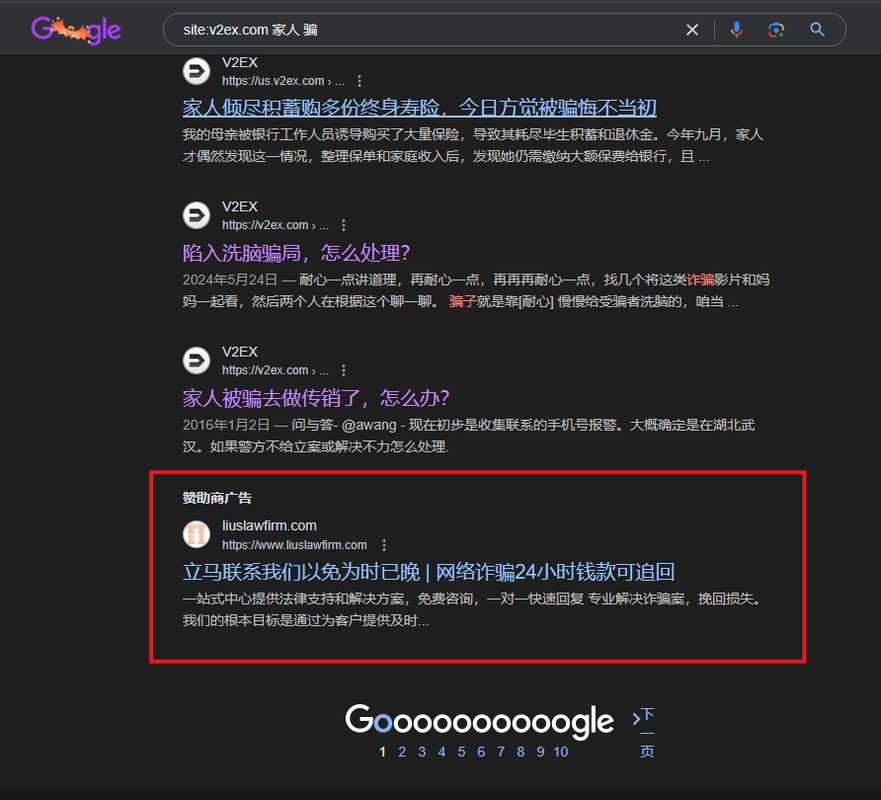Open three-dot menu for 陷入洗脑骗局 result

click(x=344, y=225)
